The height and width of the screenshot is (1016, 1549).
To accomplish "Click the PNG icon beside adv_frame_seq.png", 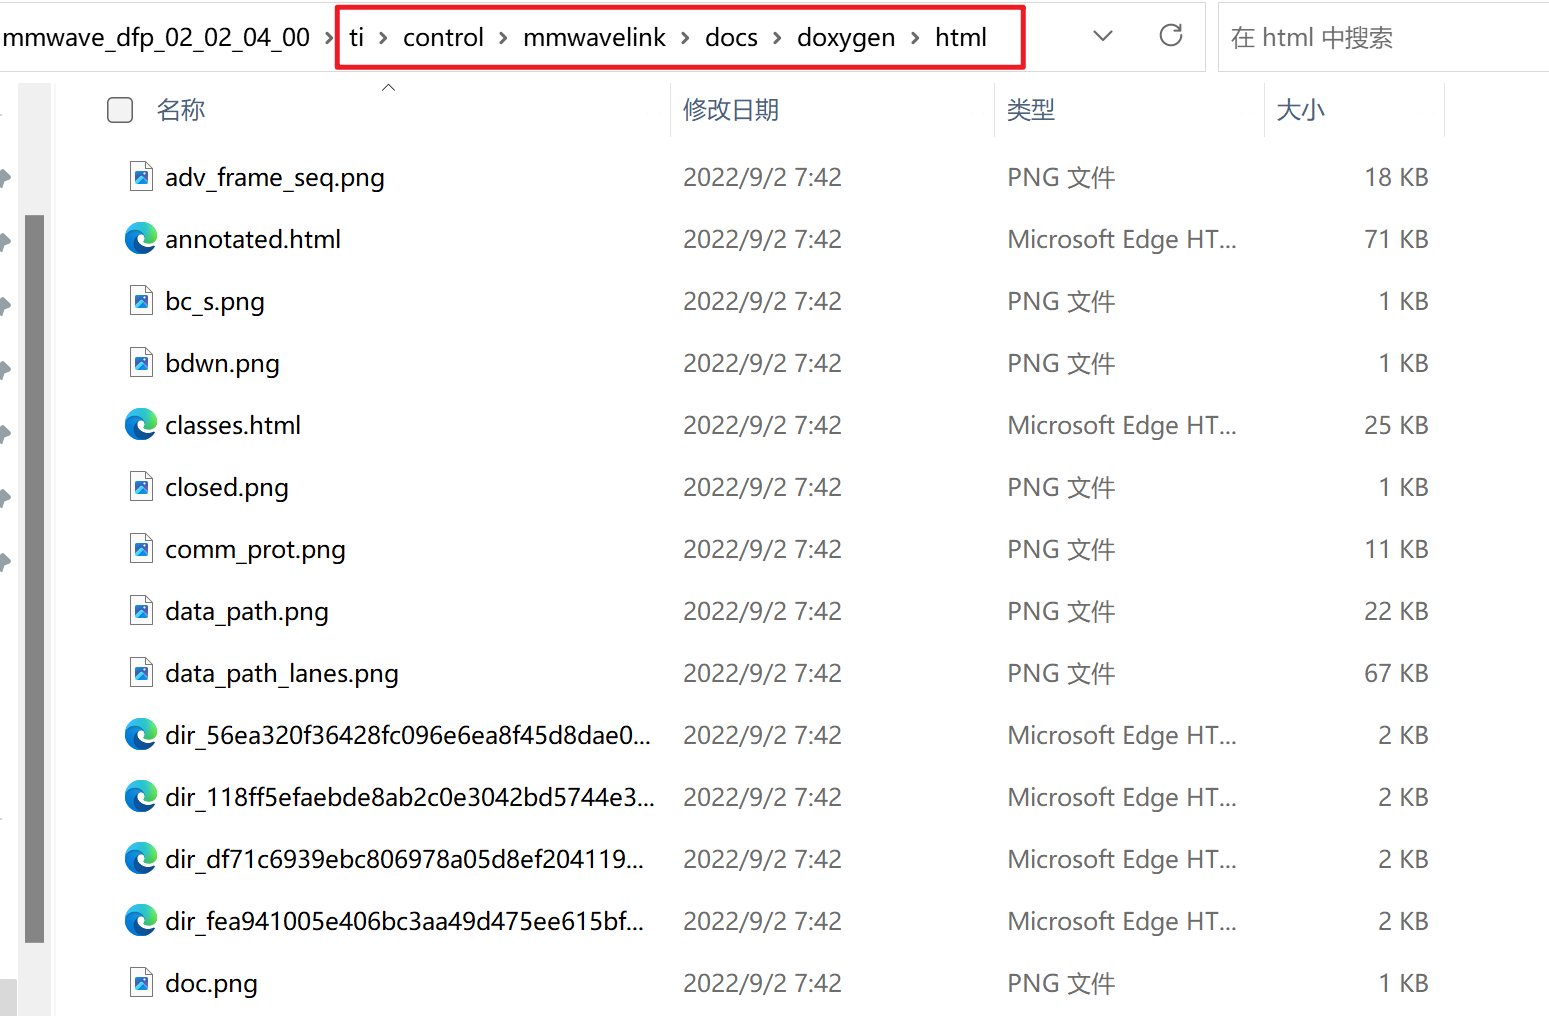I will point(141,177).
